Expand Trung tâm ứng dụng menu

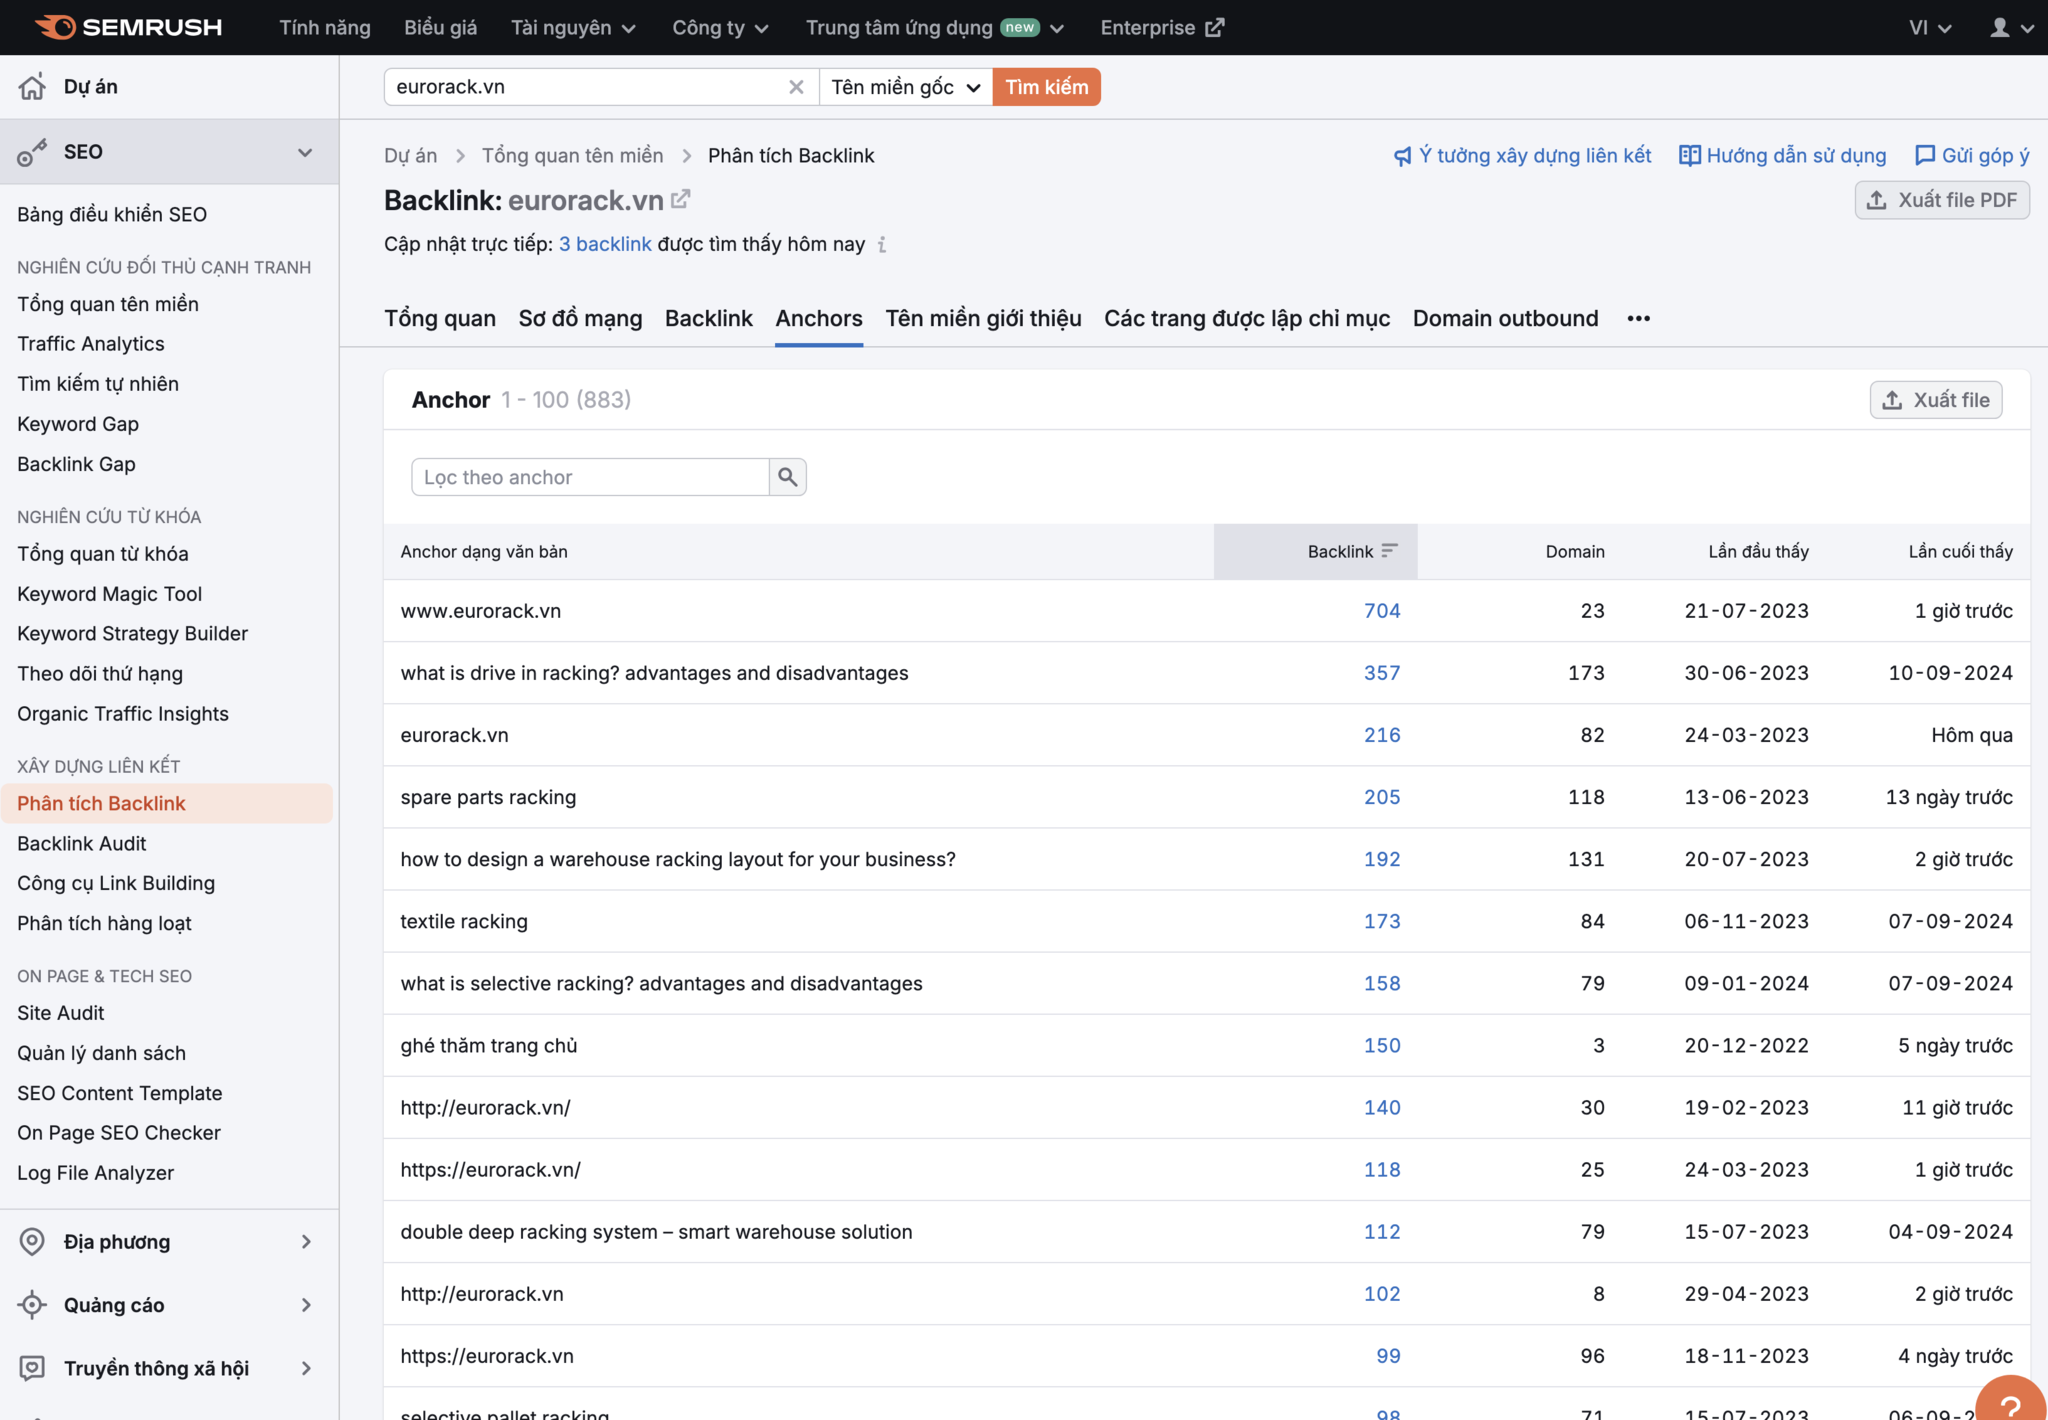[x=935, y=27]
